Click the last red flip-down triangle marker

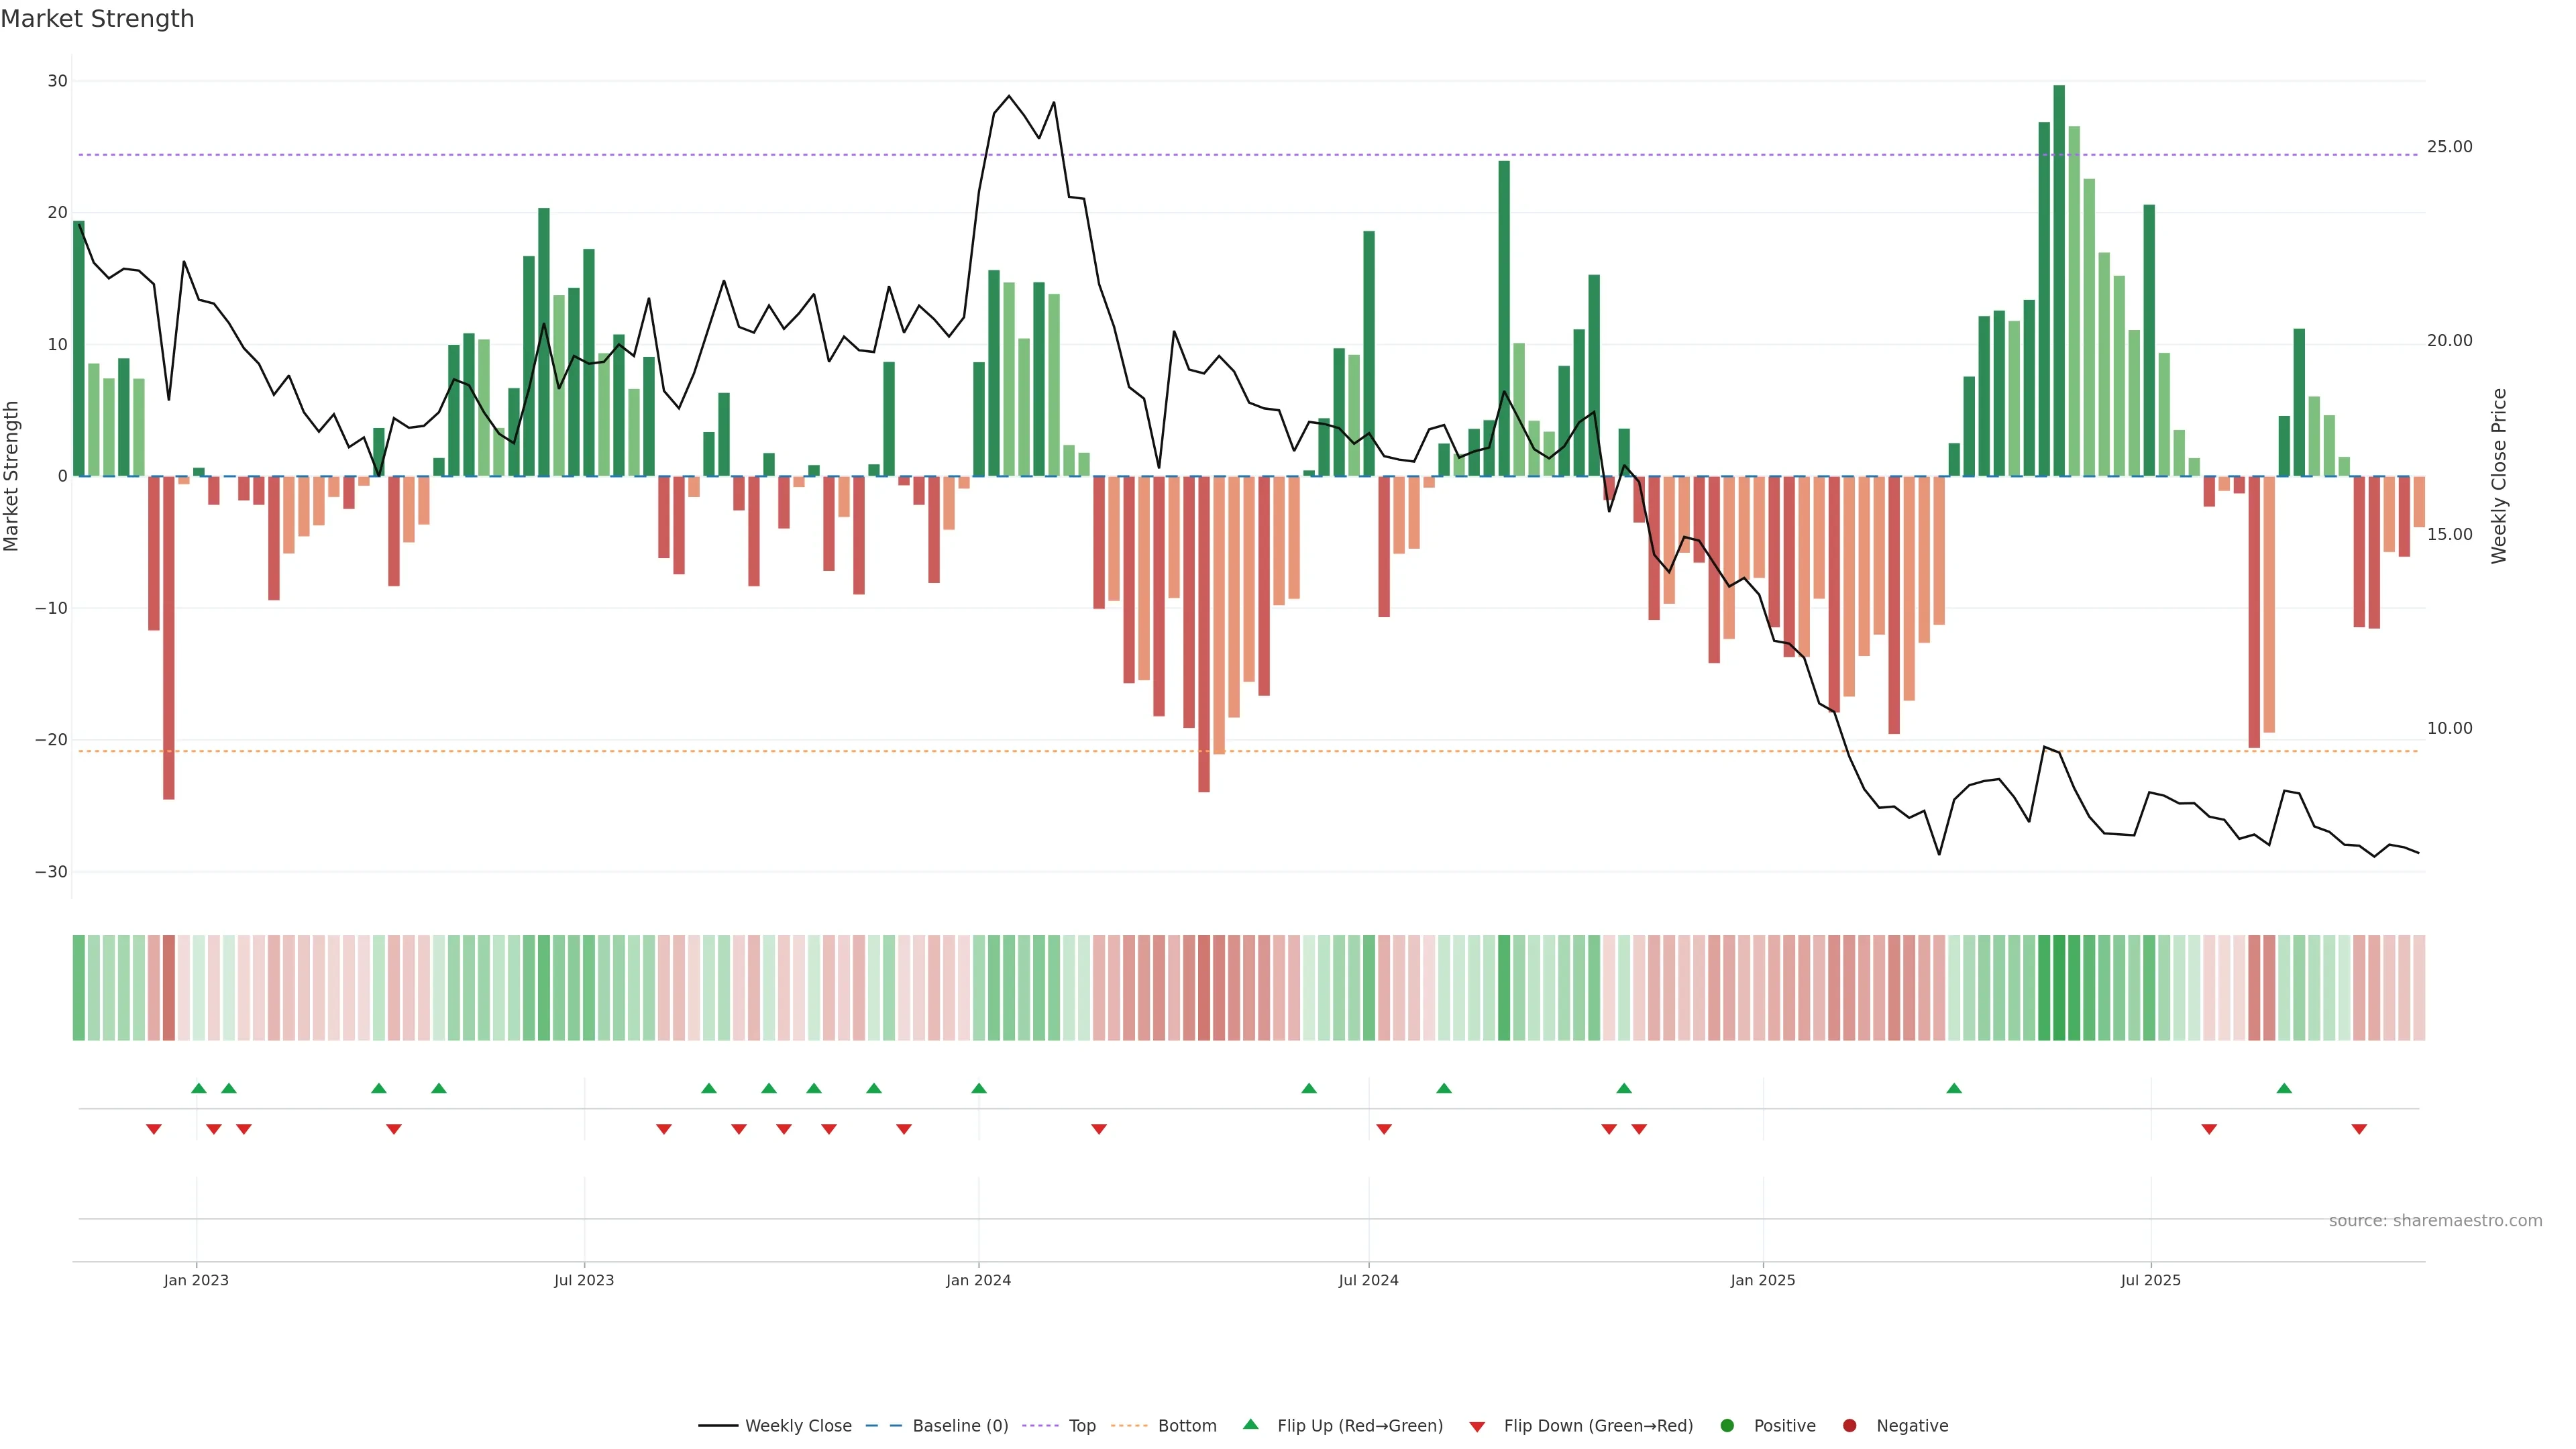(x=2359, y=1129)
